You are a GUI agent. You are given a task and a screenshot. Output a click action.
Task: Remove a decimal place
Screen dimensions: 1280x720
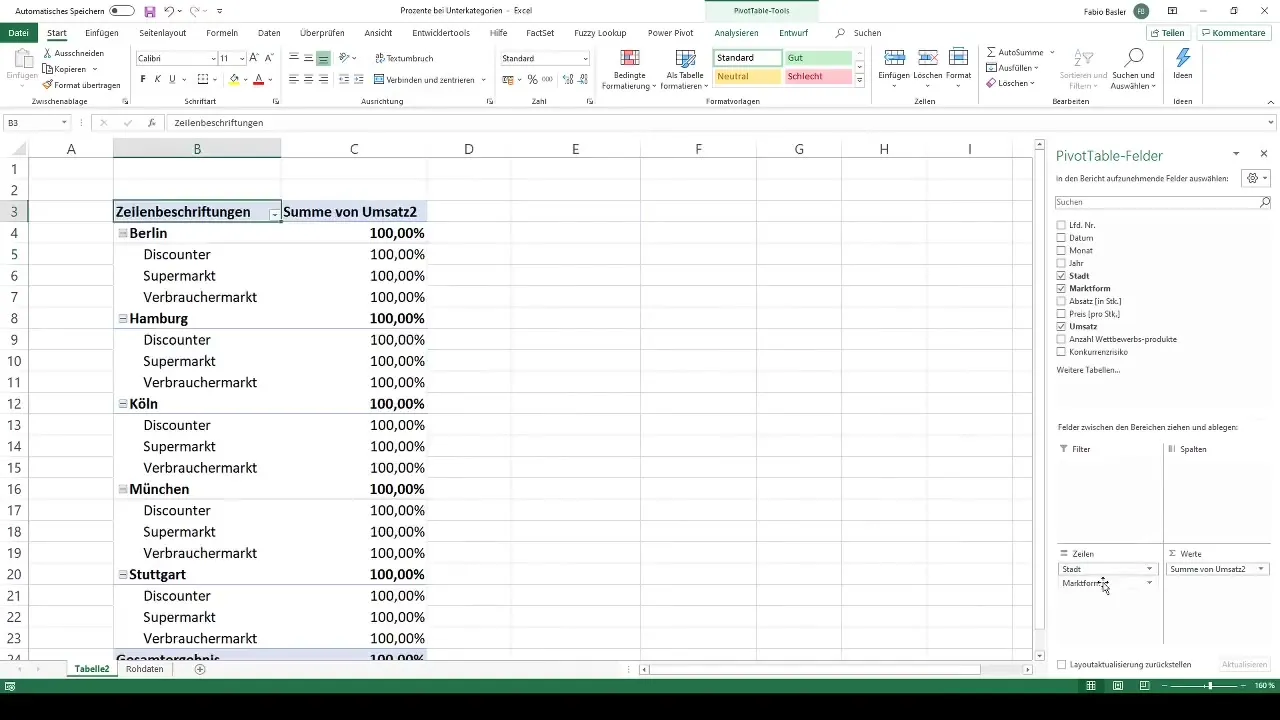coord(581,79)
